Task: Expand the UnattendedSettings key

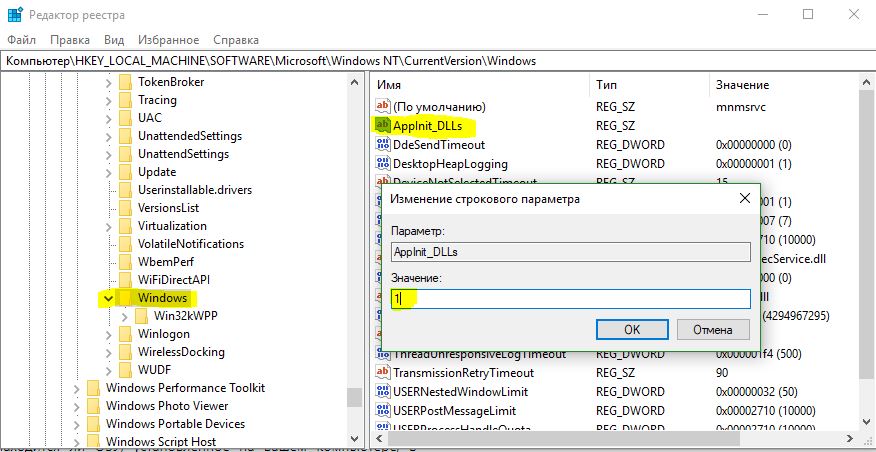Action: click(108, 136)
